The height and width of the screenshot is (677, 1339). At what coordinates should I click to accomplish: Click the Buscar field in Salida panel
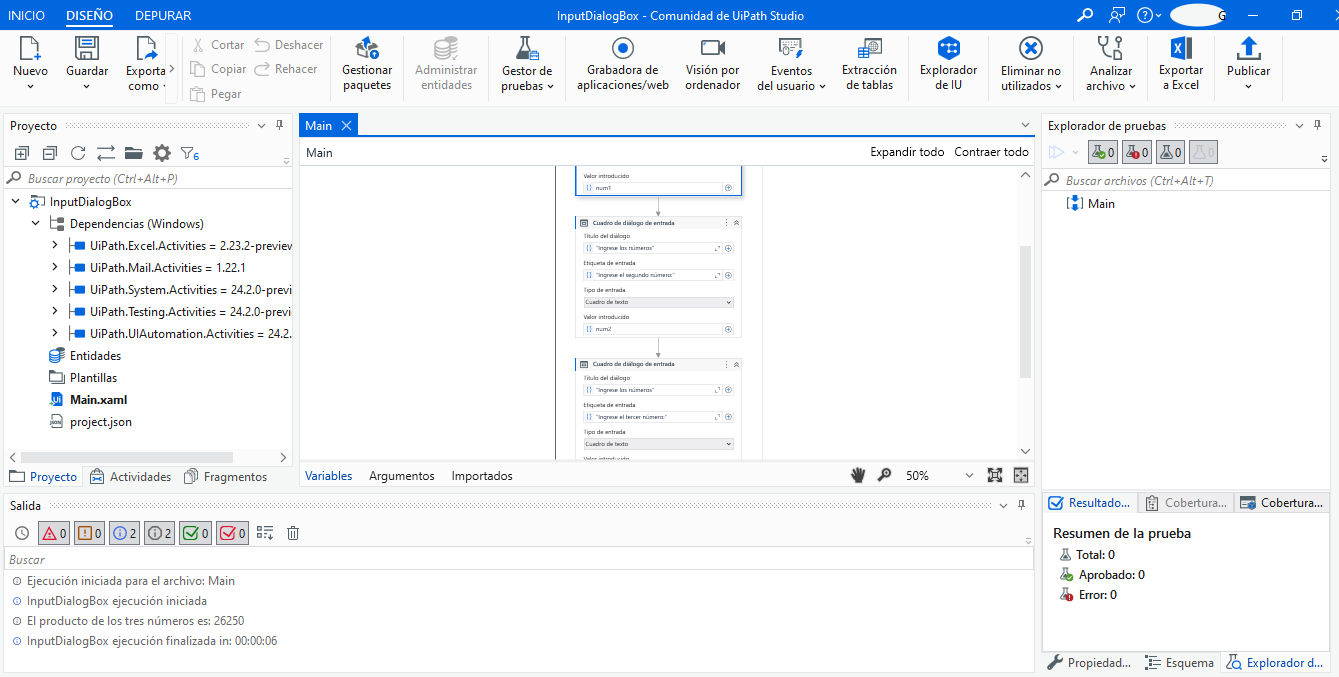point(519,560)
